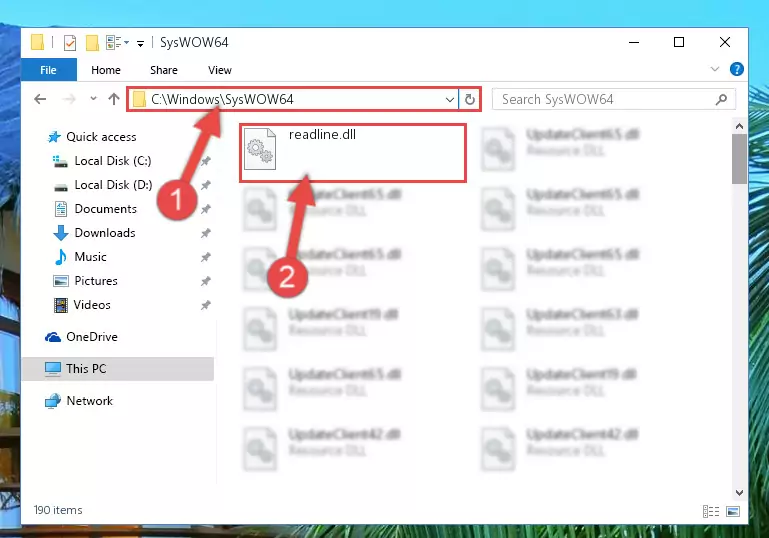Click the pin icon next to Documents
Screen dimensions: 769x538
tap(205, 209)
